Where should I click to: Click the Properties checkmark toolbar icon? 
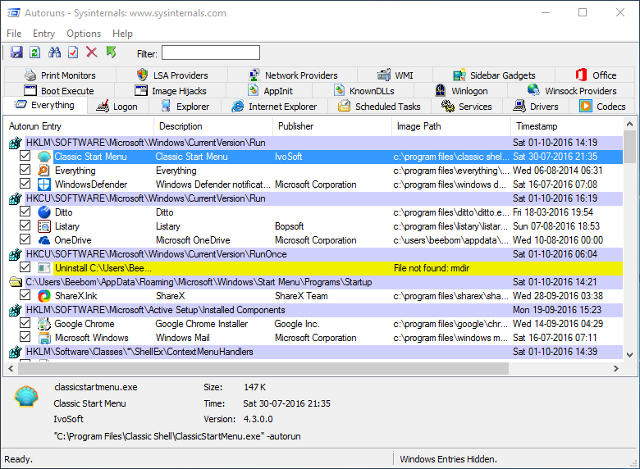point(73,52)
